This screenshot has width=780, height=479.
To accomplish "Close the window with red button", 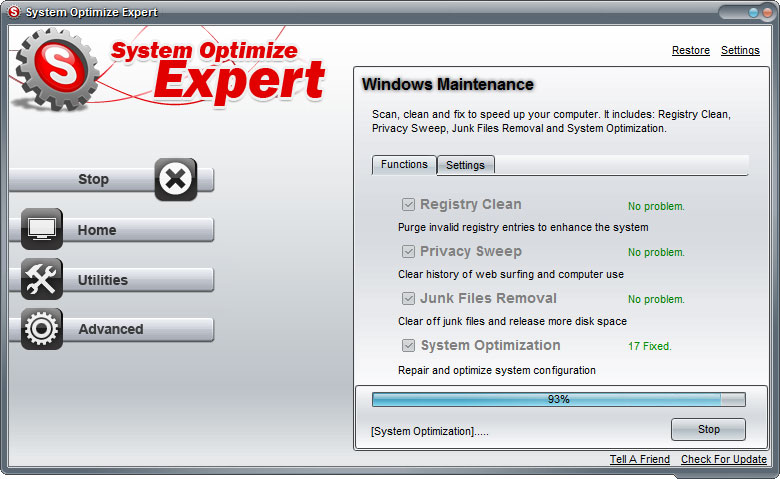I will coord(769,12).
